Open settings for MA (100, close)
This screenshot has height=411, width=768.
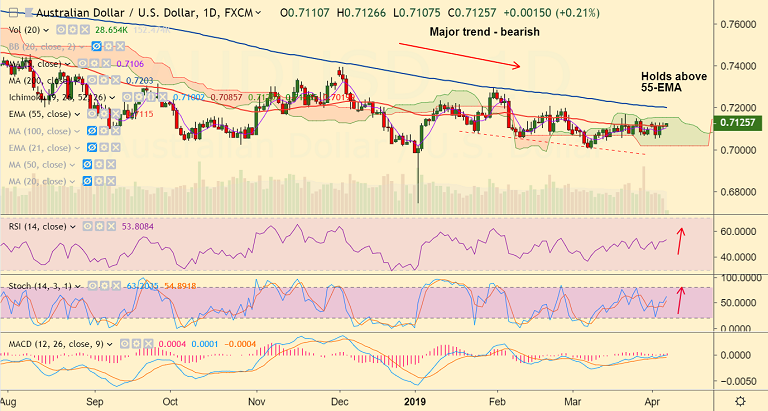(104, 131)
